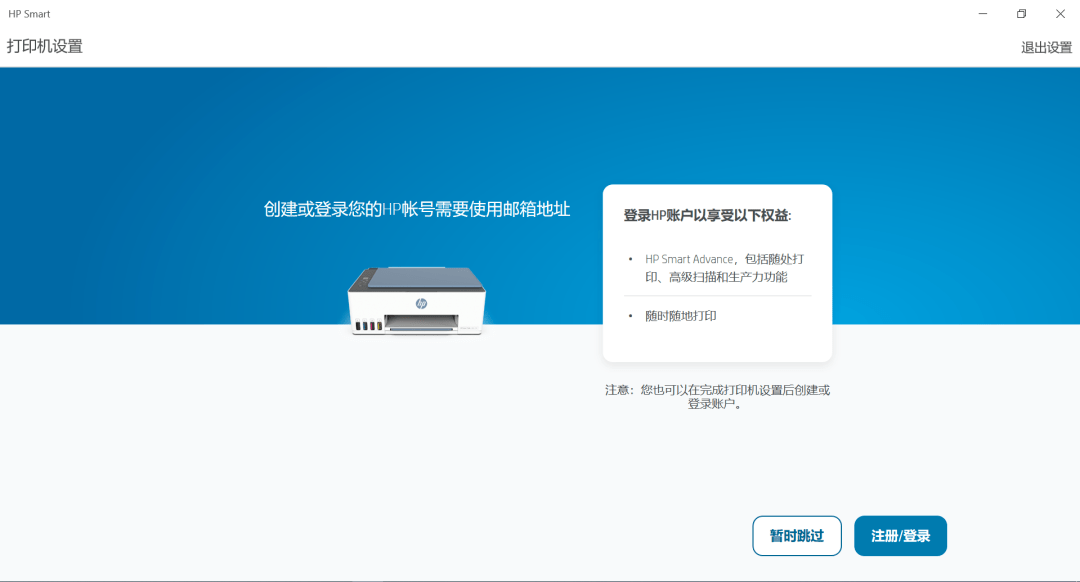Minimize the HP Smart window
The width and height of the screenshot is (1080, 582).
point(983,14)
